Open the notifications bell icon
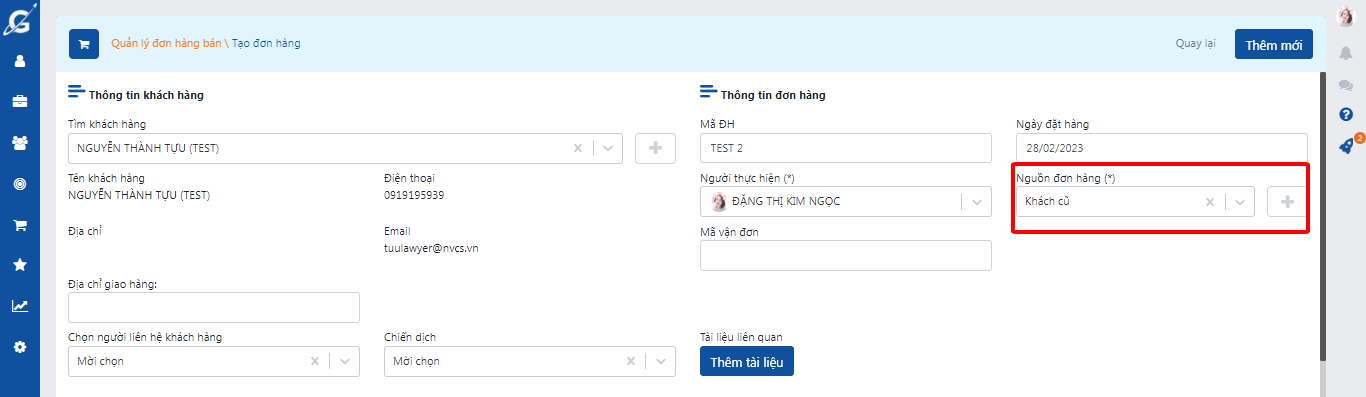 pos(1346,53)
